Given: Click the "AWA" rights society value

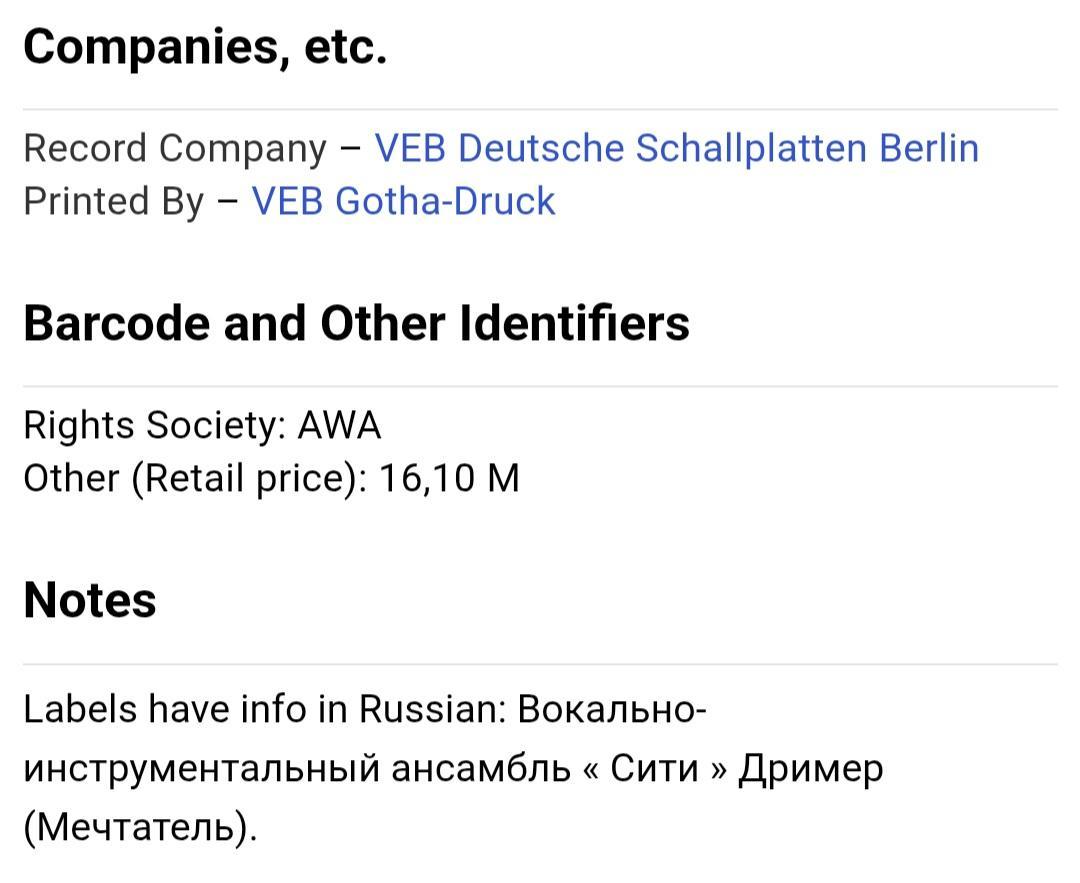Looking at the screenshot, I should click(340, 425).
